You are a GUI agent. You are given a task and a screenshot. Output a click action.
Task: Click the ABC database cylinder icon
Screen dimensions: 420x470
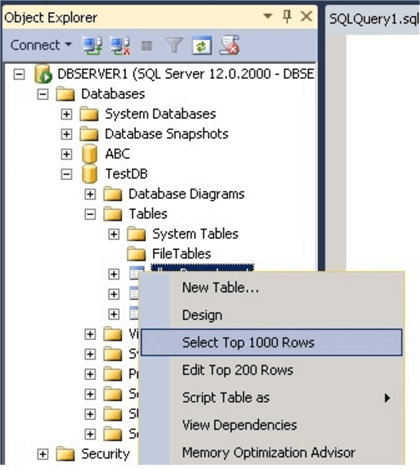click(89, 154)
